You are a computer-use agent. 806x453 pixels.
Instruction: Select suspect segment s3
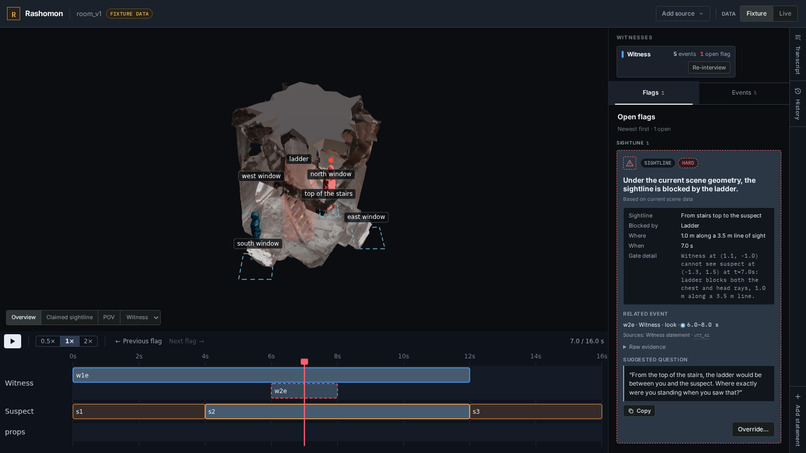point(536,411)
